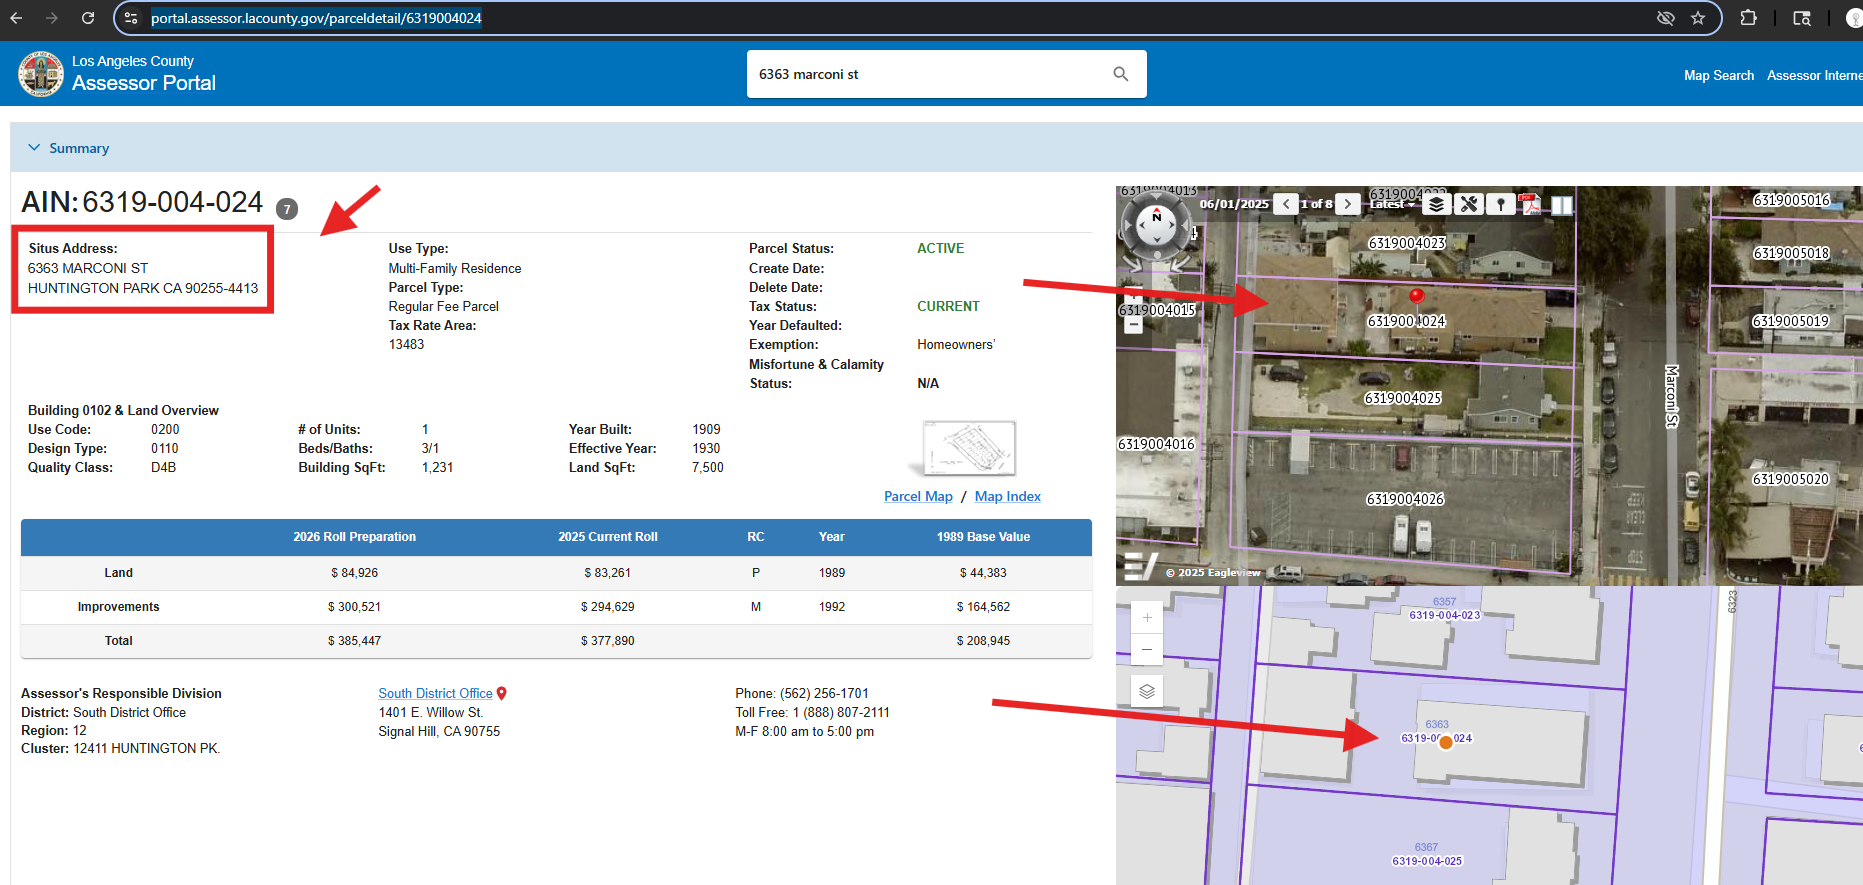Click the Los Angeles County seal logo
Screen dimensions: 1863x885
coord(41,74)
